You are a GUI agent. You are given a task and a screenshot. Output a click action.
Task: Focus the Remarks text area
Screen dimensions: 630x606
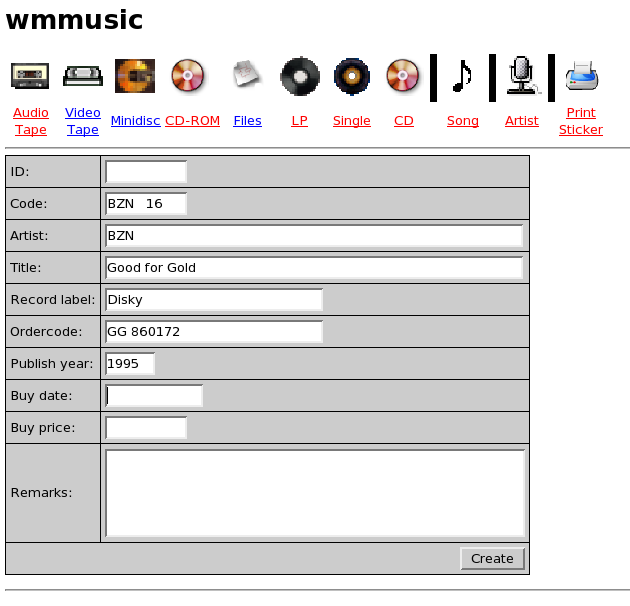pos(315,493)
